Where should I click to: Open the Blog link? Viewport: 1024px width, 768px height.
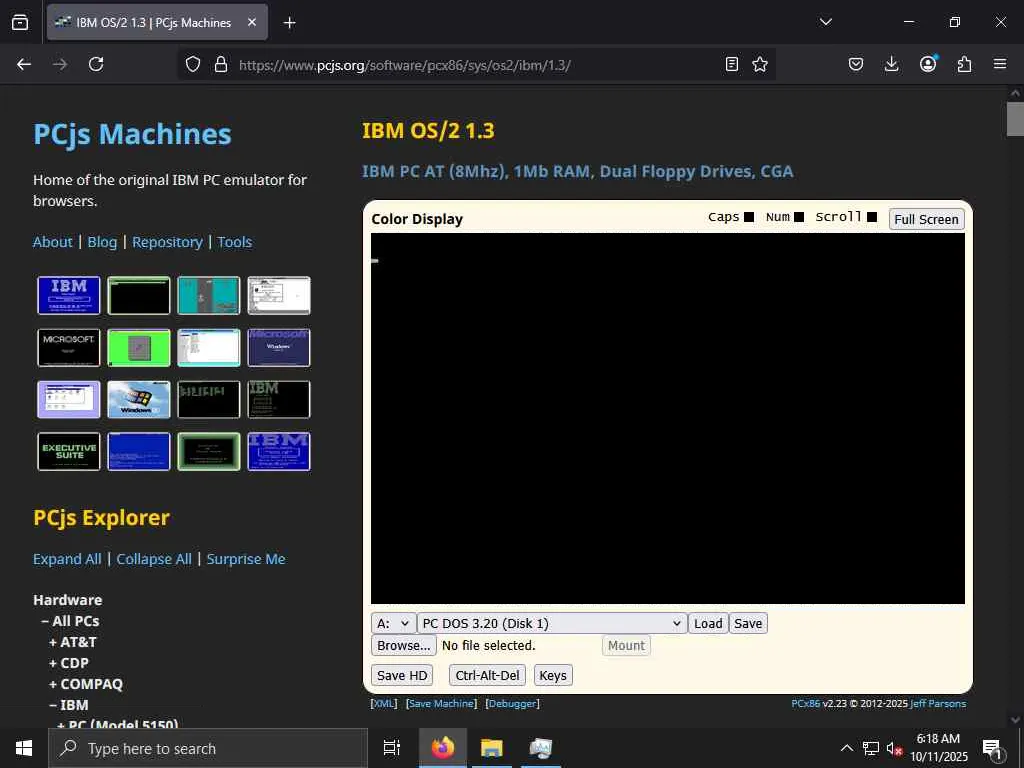[x=102, y=242]
